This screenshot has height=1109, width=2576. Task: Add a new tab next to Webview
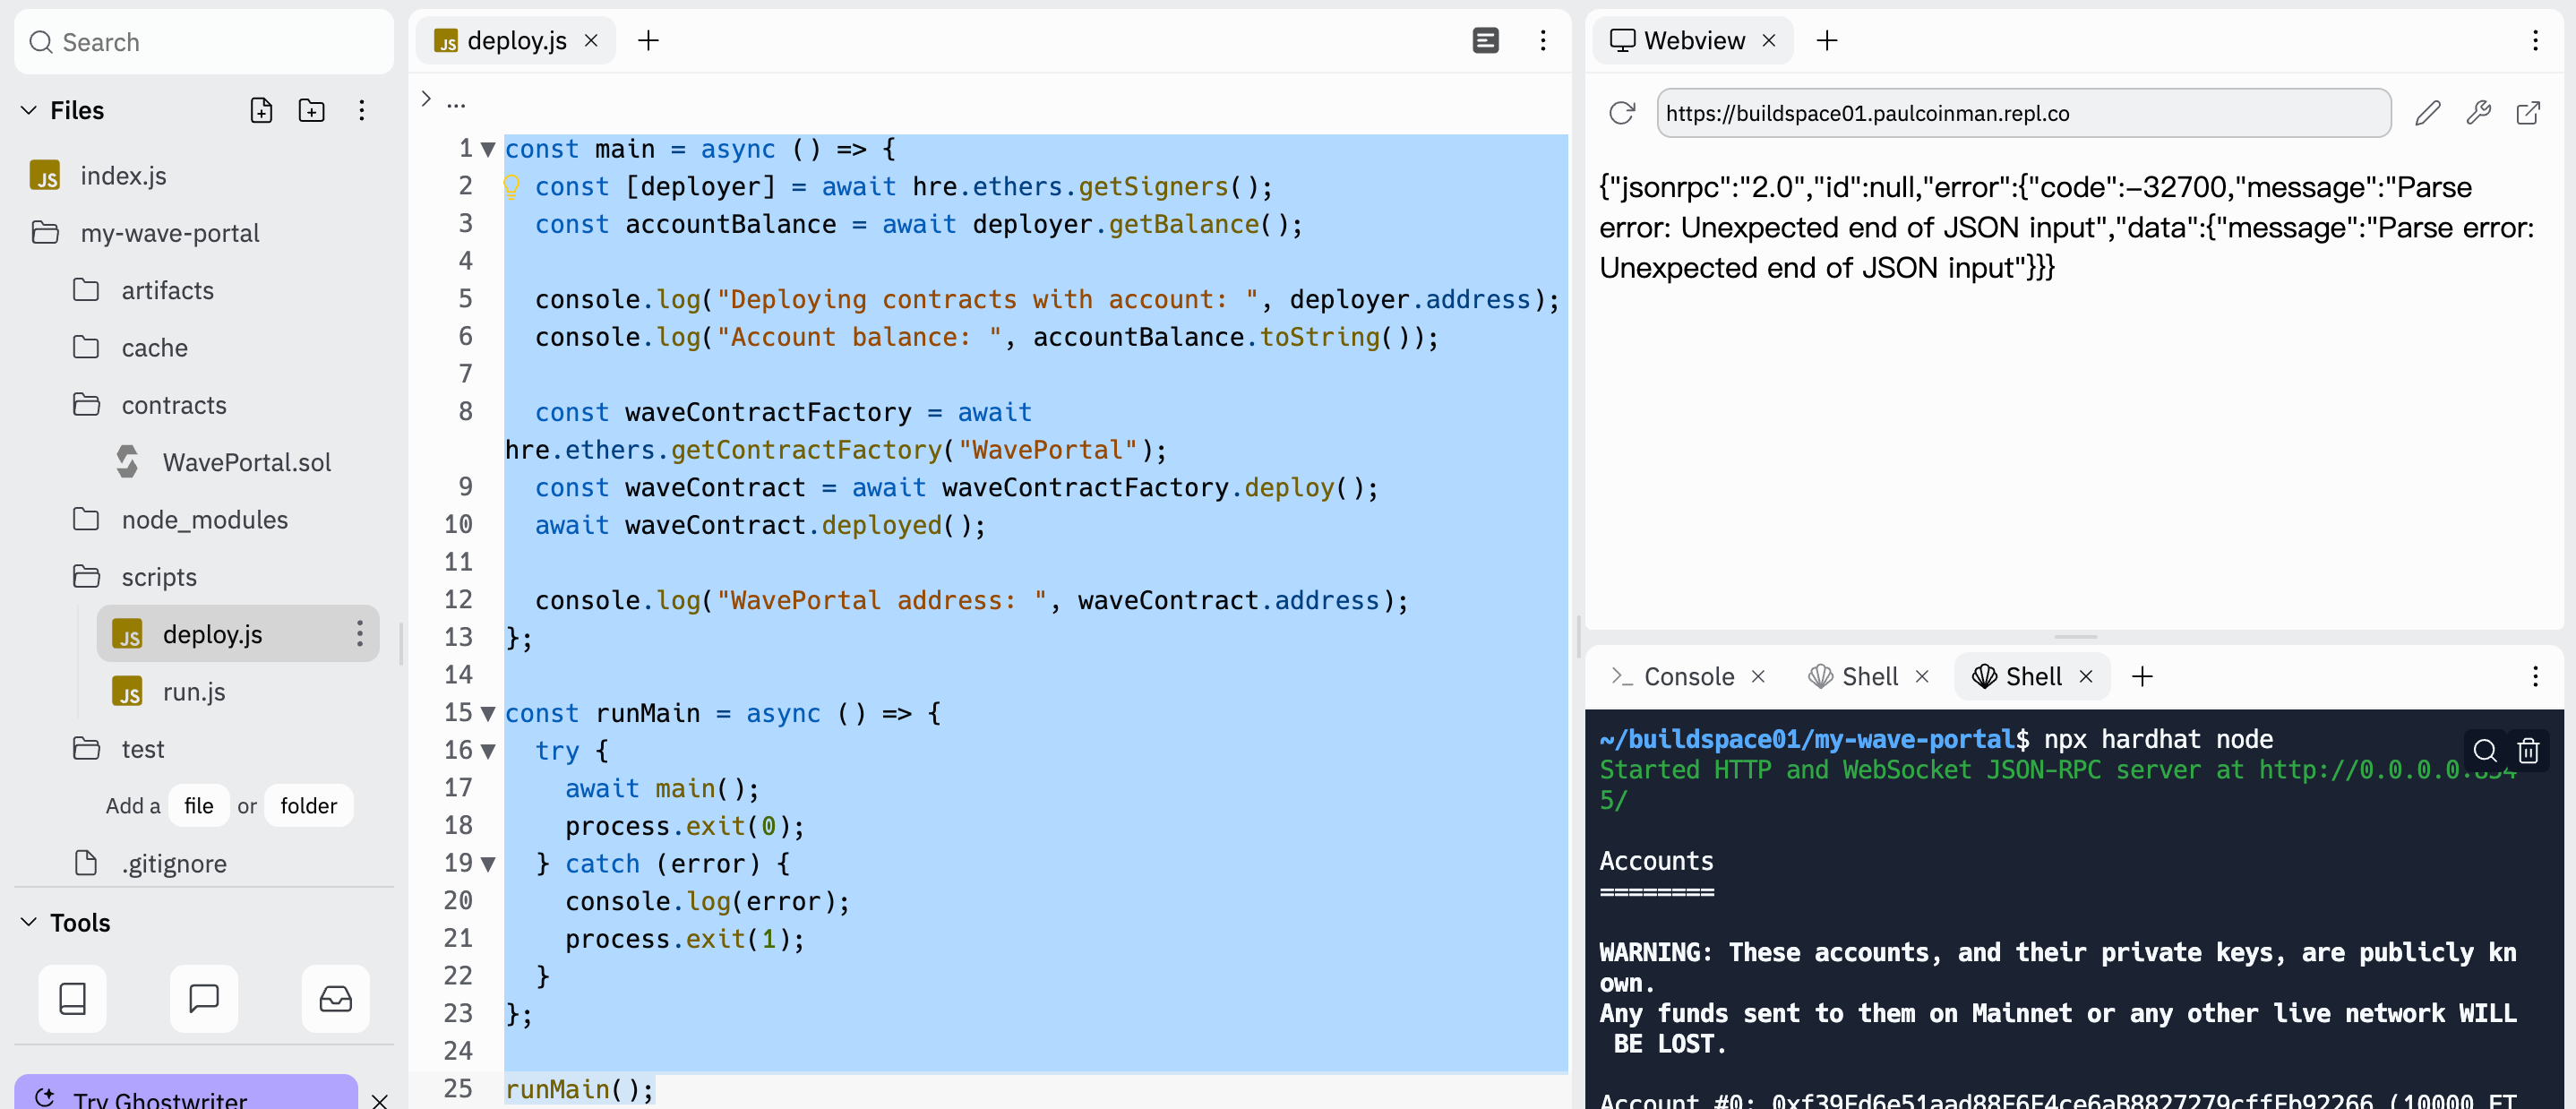pyautogui.click(x=1827, y=40)
